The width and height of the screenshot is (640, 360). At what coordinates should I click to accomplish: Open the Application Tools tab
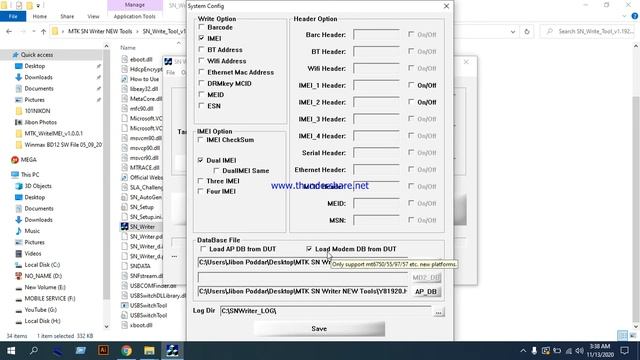point(134,16)
